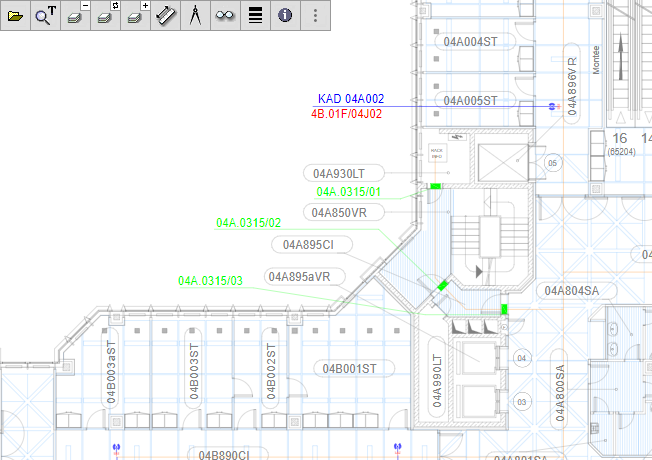Click the red 4B.01F/04J02 label
The height and width of the screenshot is (460, 652).
(x=346, y=114)
